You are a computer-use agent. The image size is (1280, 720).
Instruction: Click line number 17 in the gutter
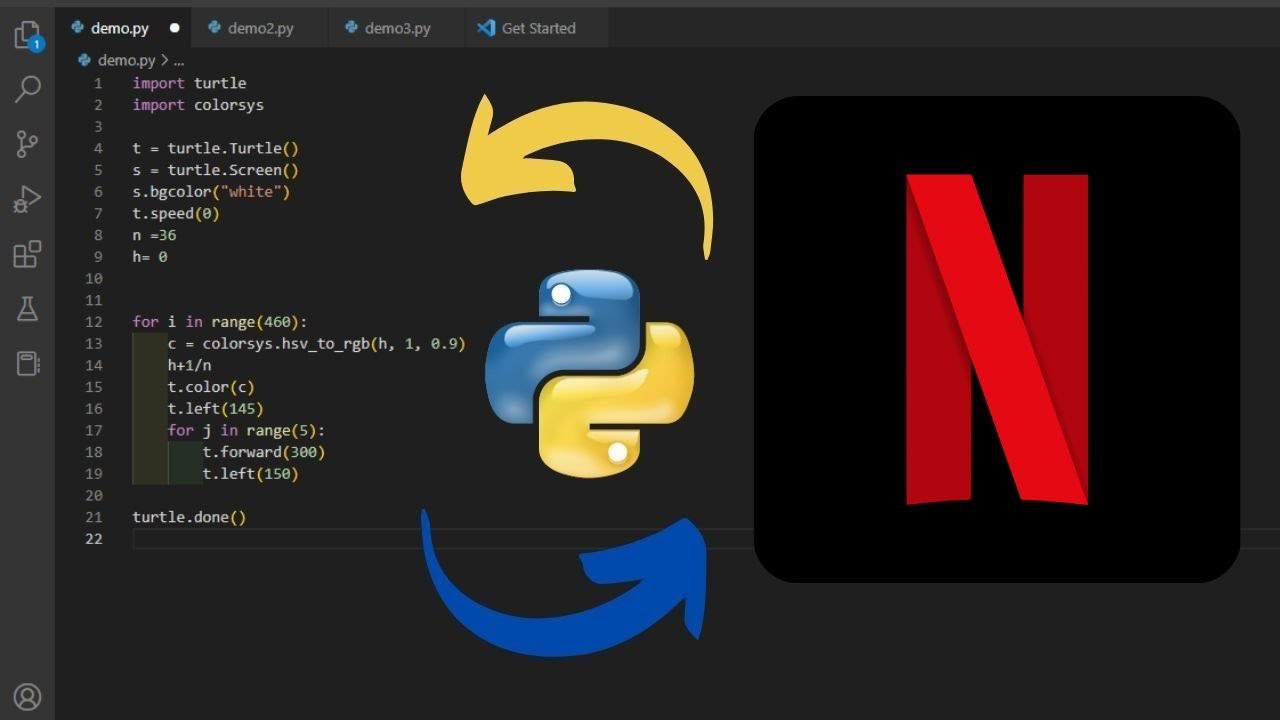click(94, 430)
